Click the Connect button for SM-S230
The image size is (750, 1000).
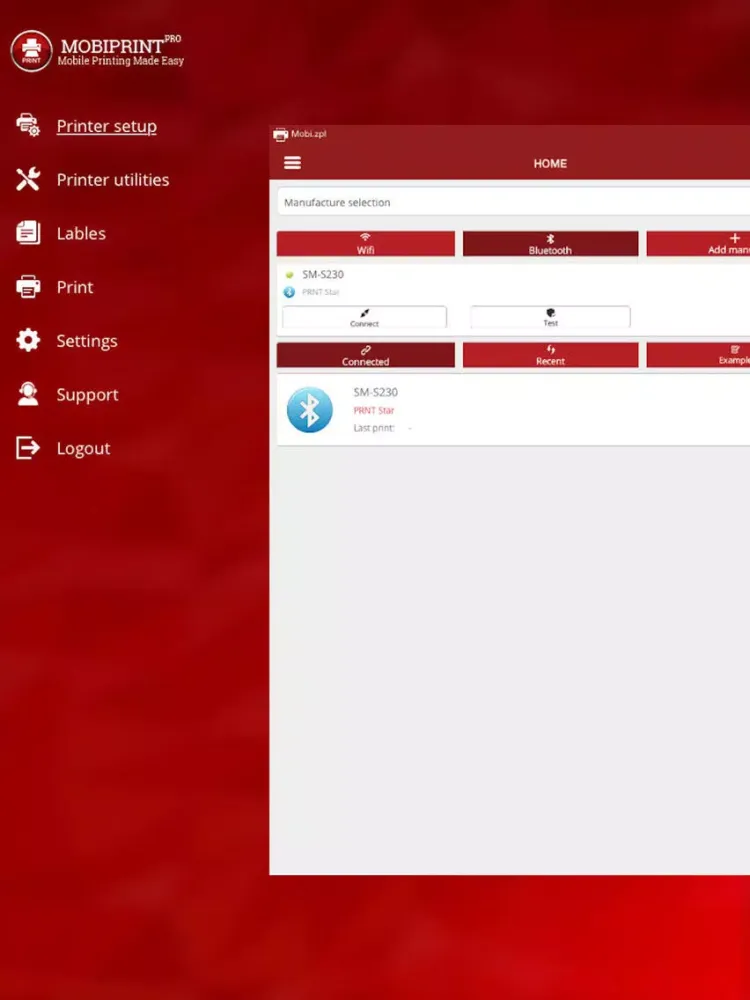point(364,317)
